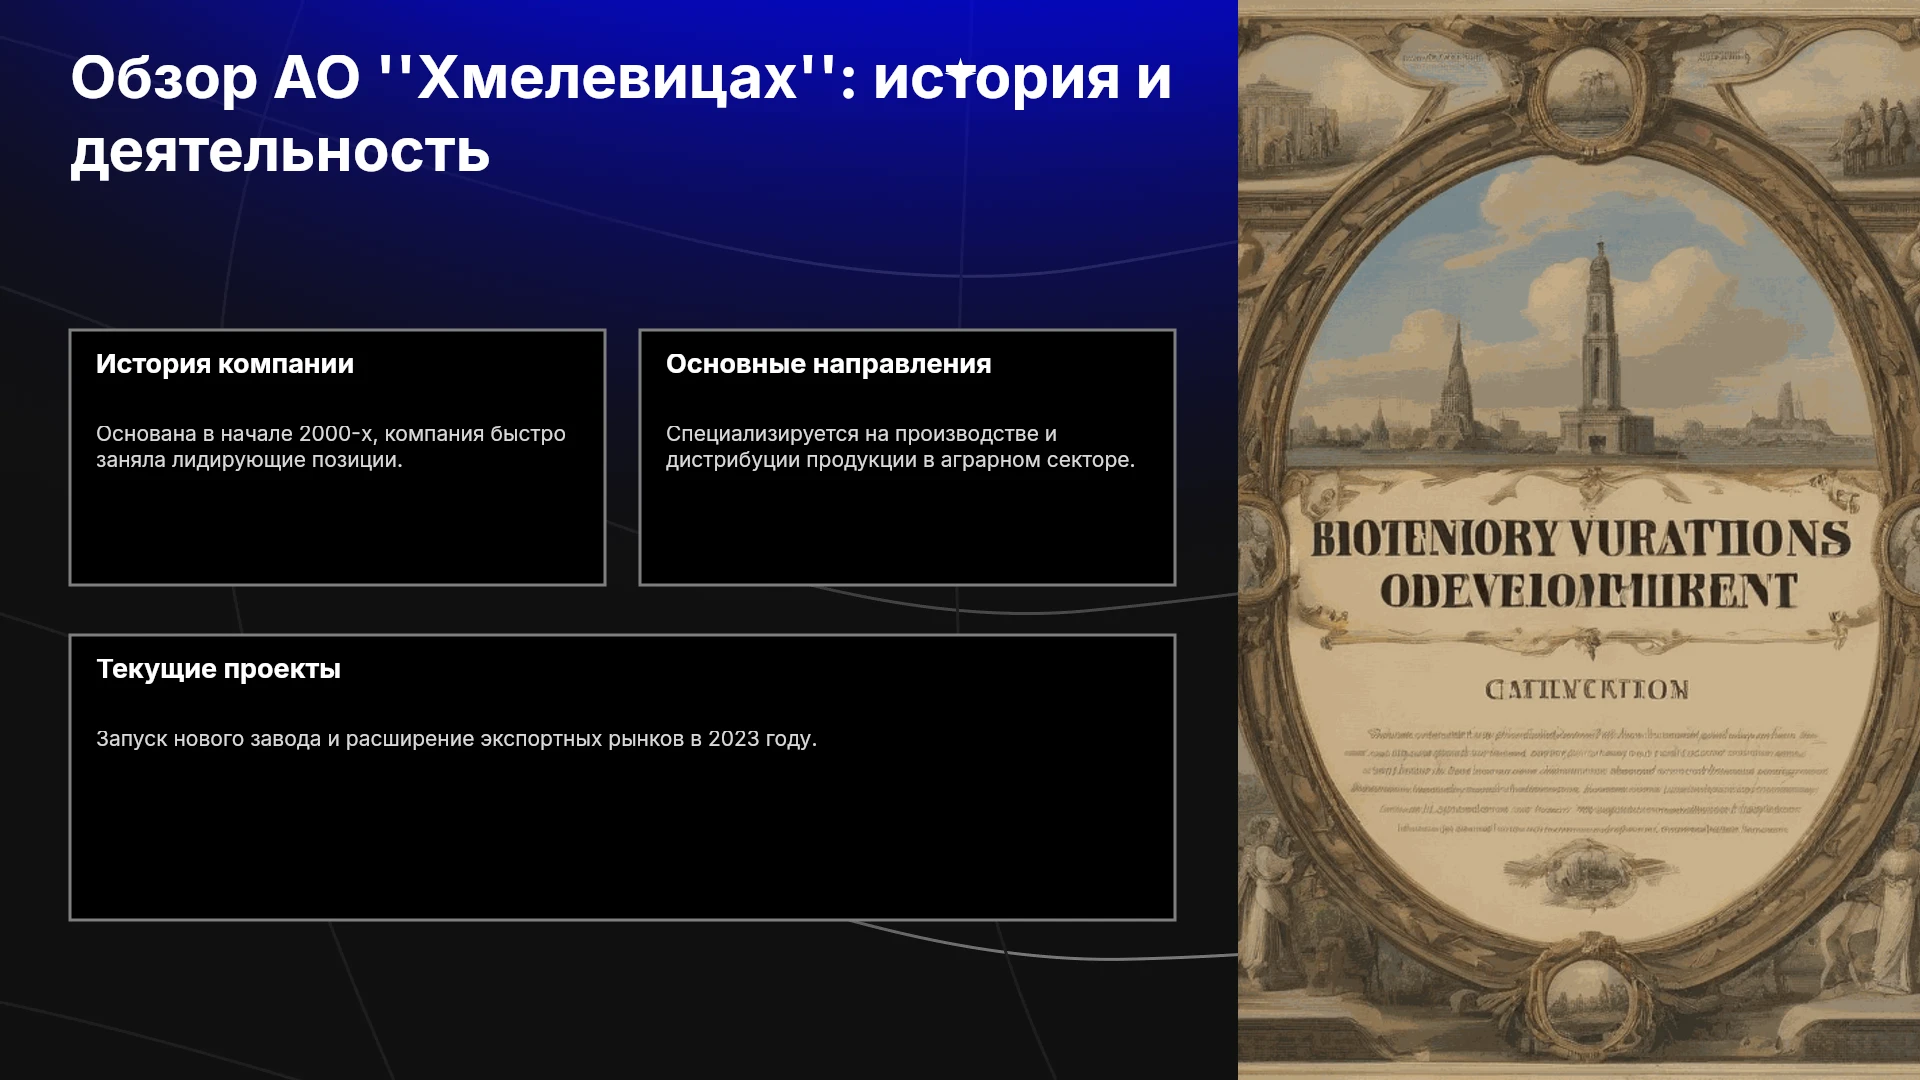Click the small white star in the title

pos(960,69)
